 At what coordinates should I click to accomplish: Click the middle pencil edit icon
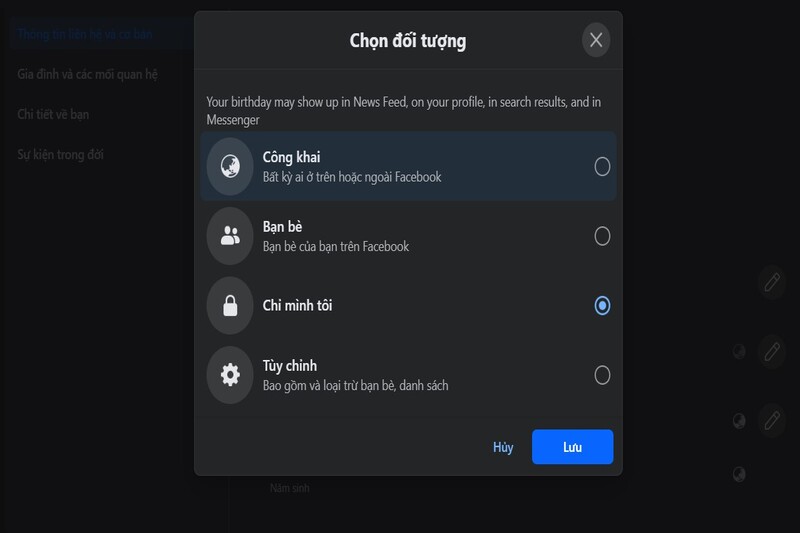[771, 351]
